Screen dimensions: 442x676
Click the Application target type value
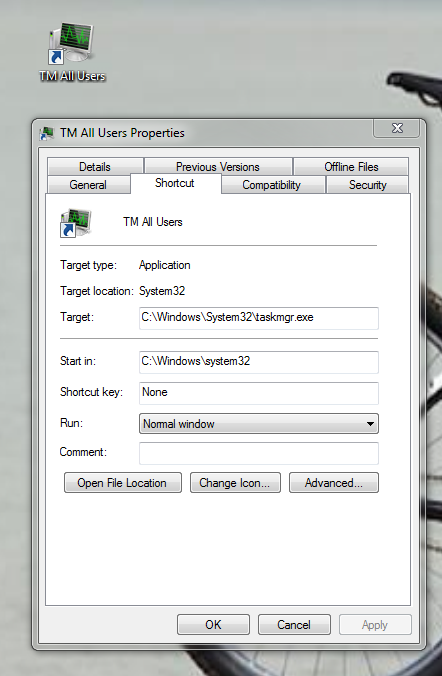(x=164, y=265)
